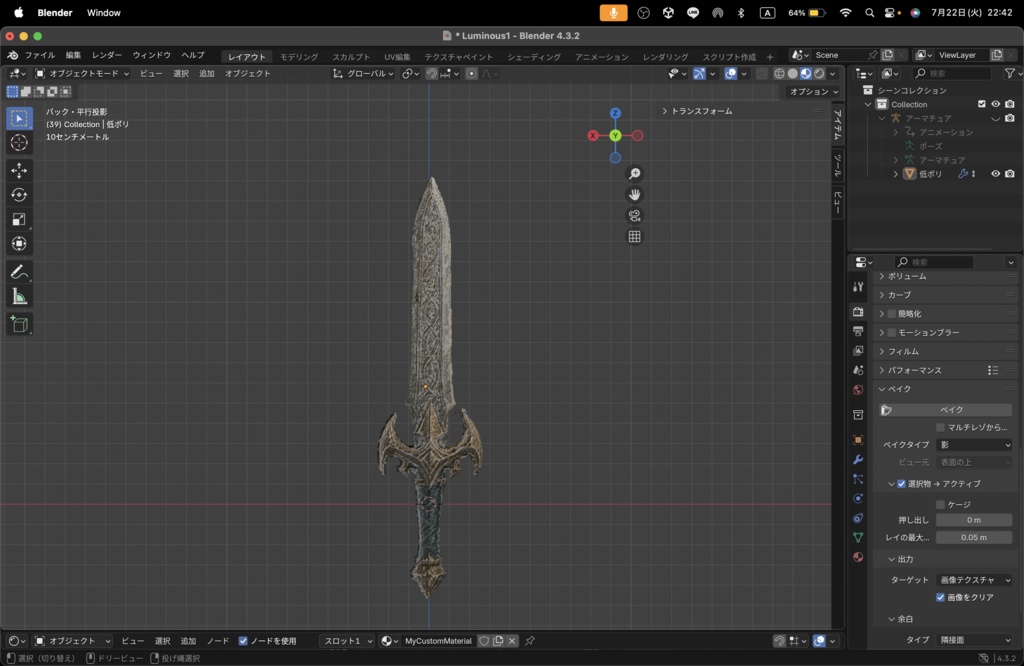
Task: Select the Measure tool
Action: click(x=20, y=295)
